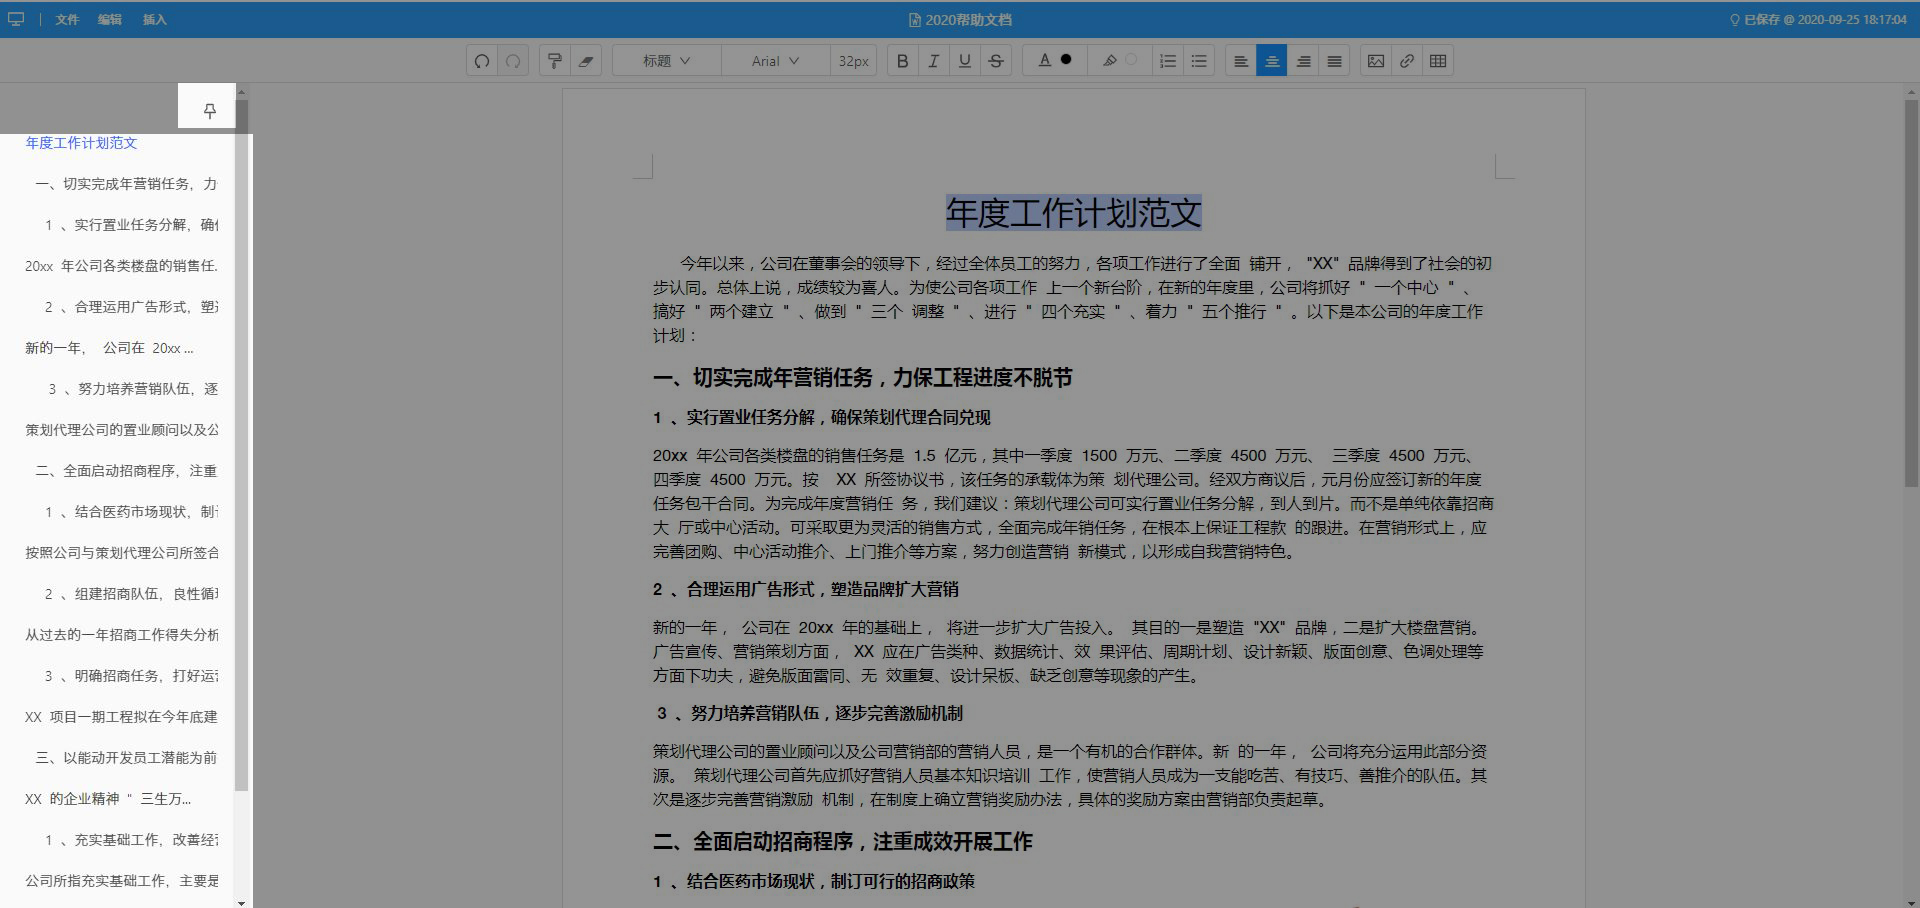Pick the black font color swatch

[1066, 60]
